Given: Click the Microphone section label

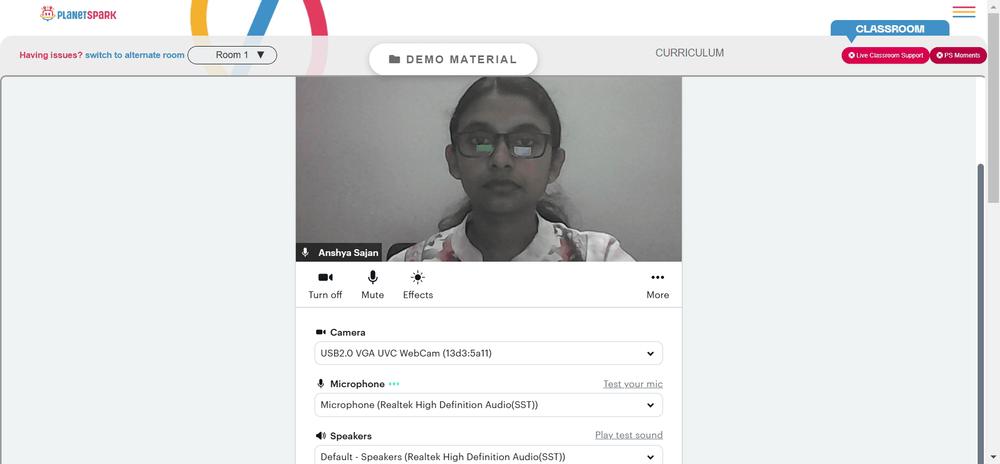Looking at the screenshot, I should pos(357,384).
